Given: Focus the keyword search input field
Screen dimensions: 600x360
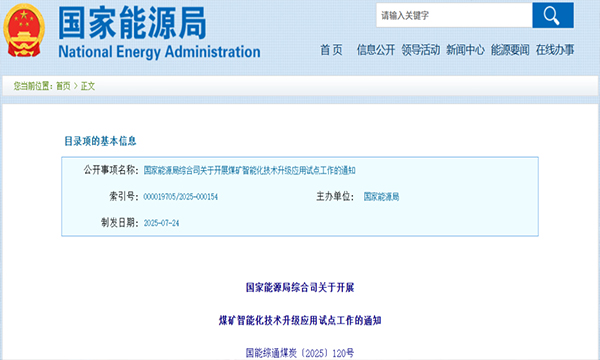Looking at the screenshot, I should click(454, 15).
